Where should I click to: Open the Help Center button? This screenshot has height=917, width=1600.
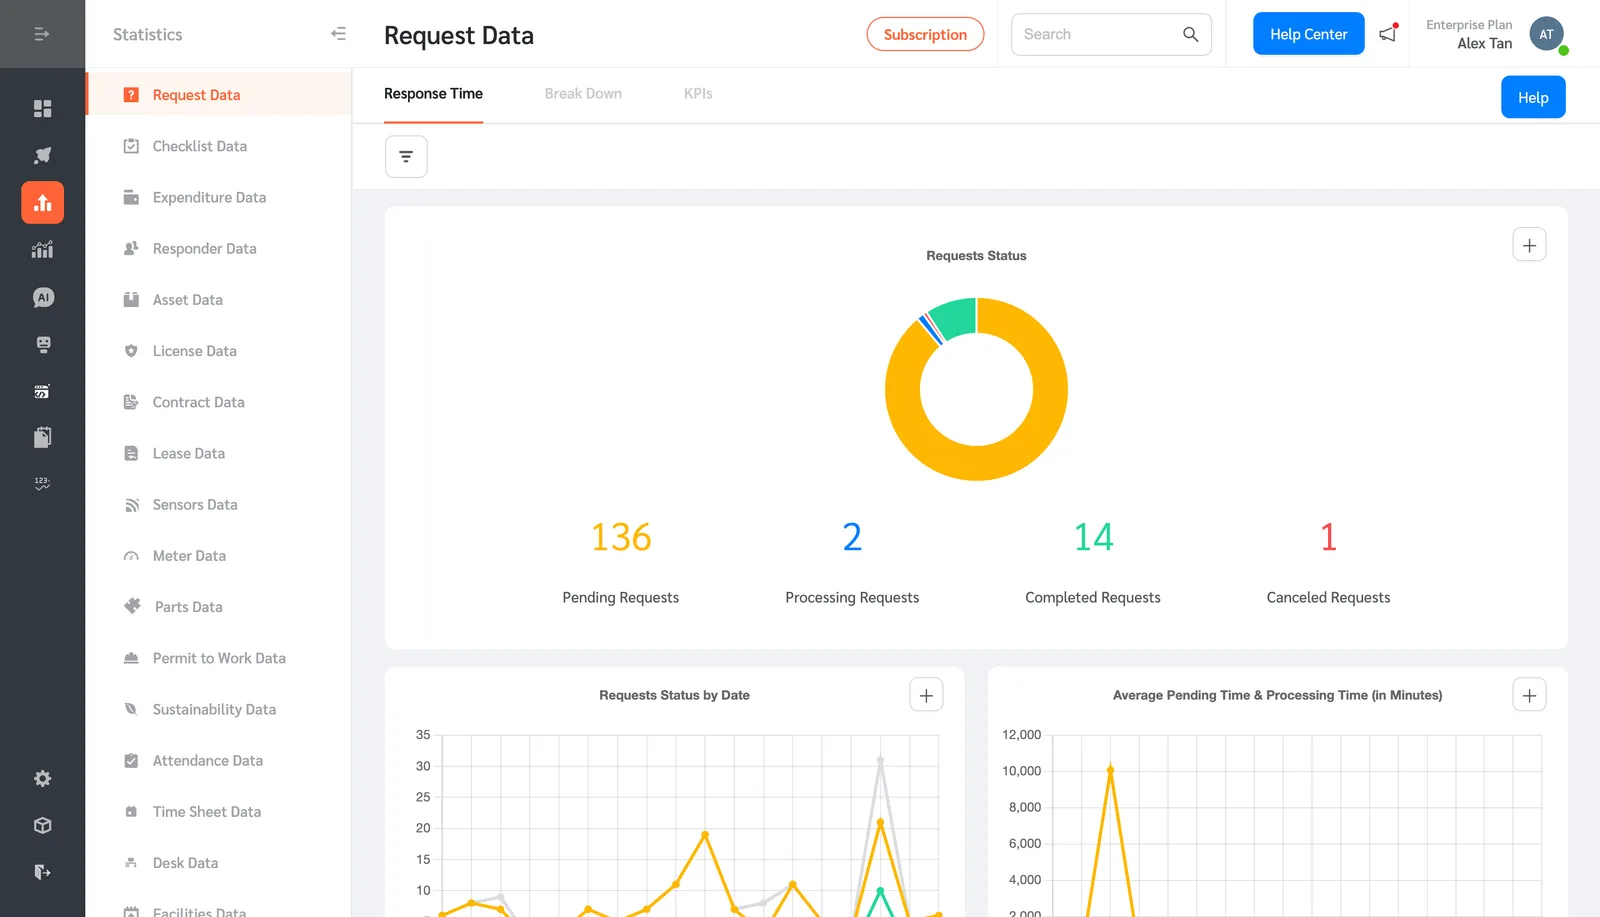[1308, 34]
